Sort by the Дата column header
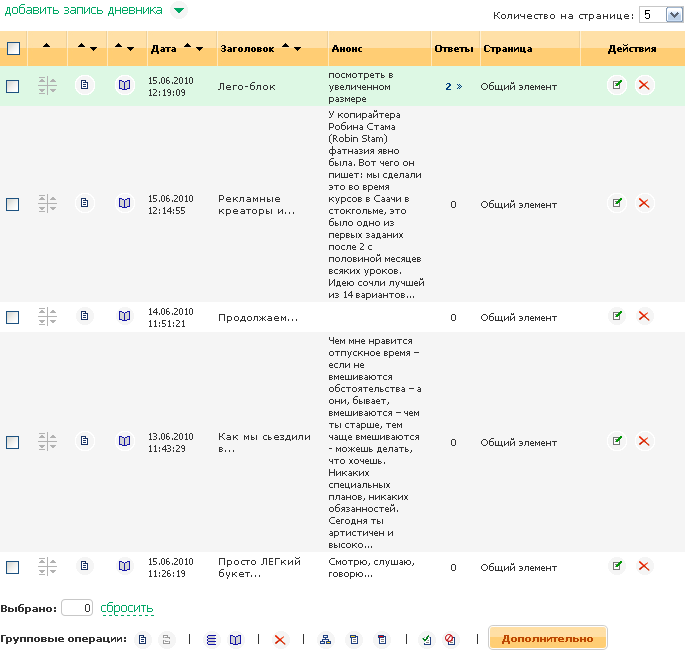 click(163, 48)
